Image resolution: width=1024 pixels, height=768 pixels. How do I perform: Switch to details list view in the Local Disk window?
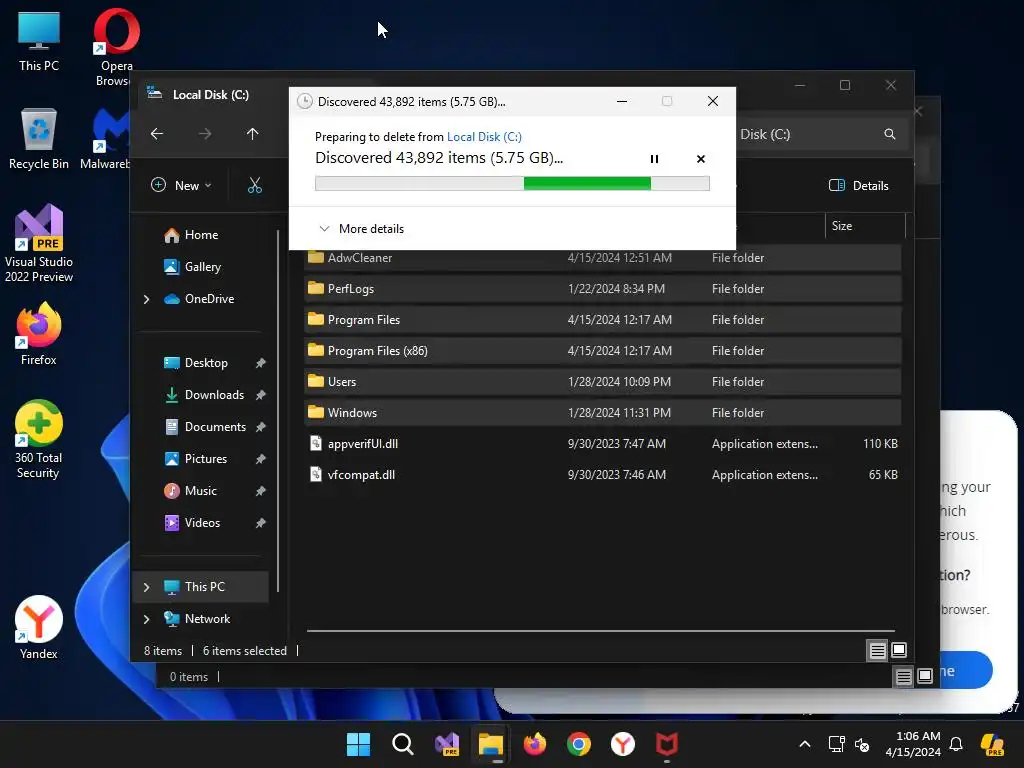coord(877,650)
